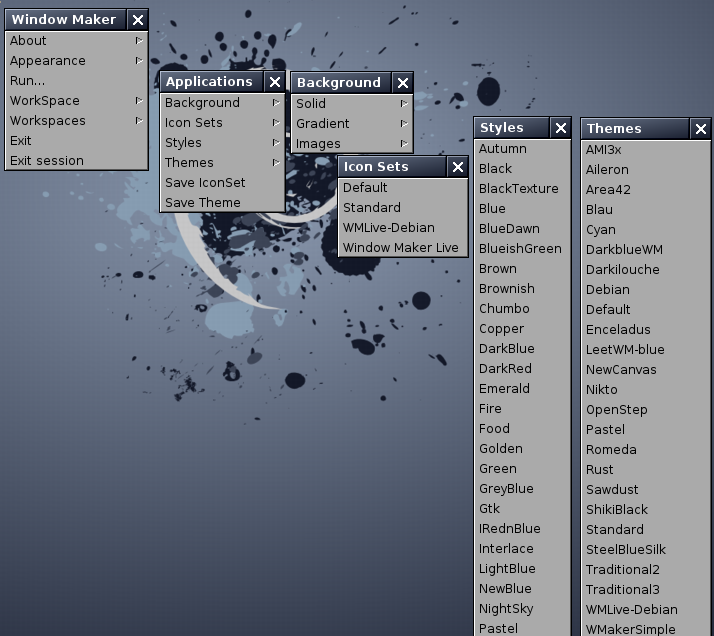
Task: Click the Applications menu title bar
Action: (210, 82)
